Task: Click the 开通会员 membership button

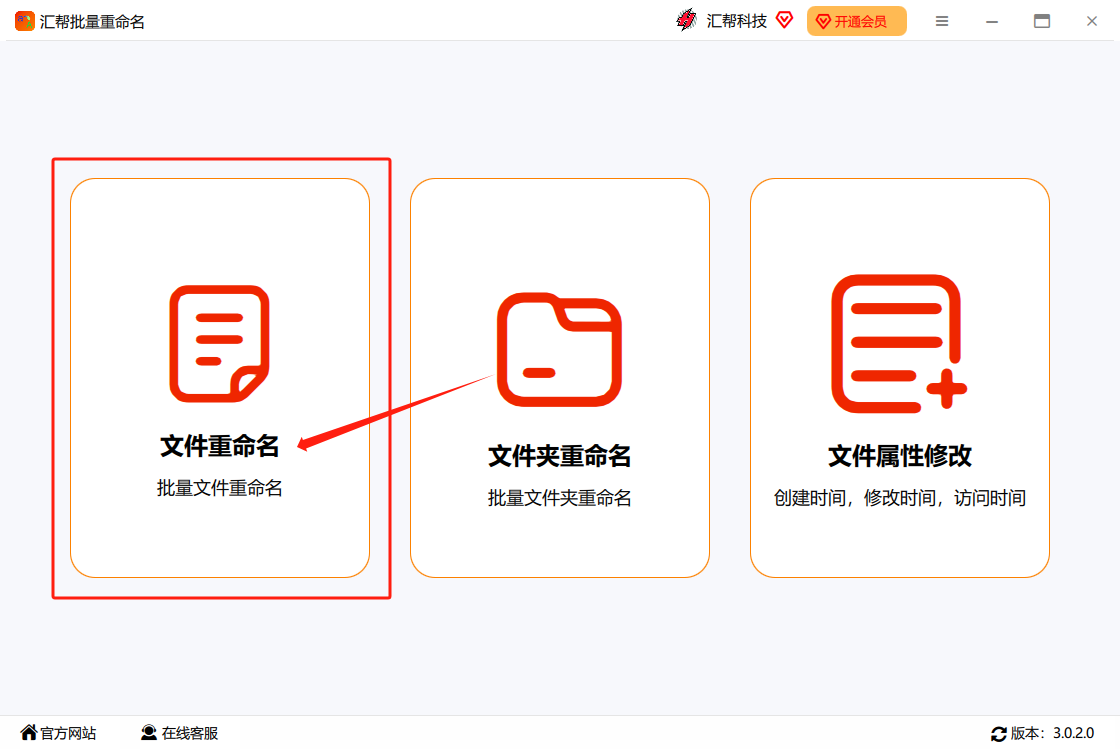Action: pos(856,21)
